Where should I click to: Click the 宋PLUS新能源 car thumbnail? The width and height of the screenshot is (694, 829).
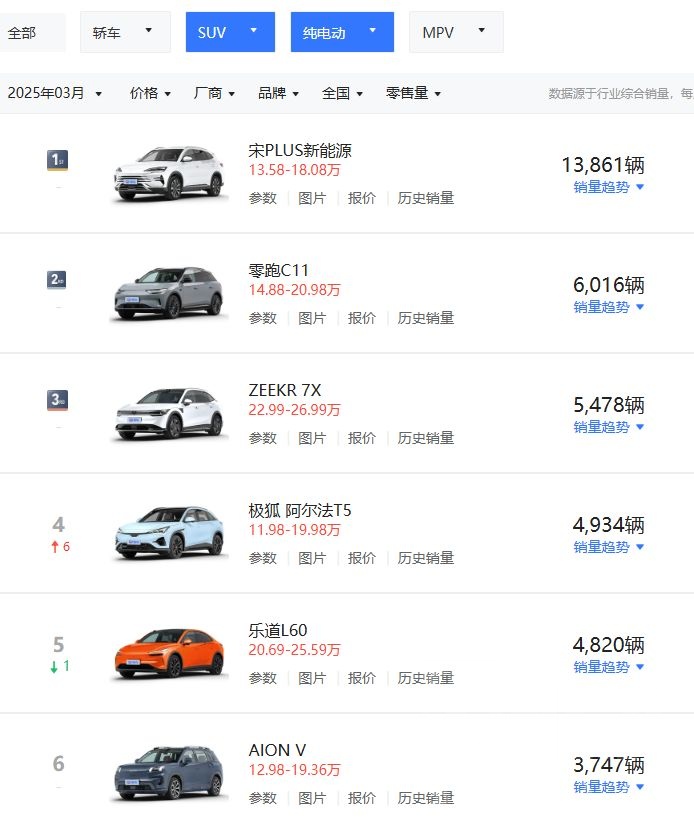point(168,173)
